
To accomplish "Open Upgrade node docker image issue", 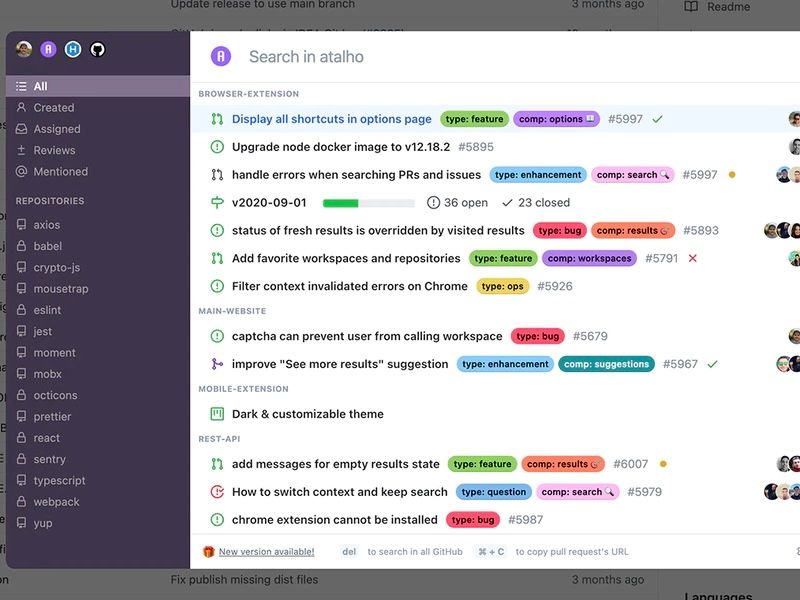I will 341,147.
